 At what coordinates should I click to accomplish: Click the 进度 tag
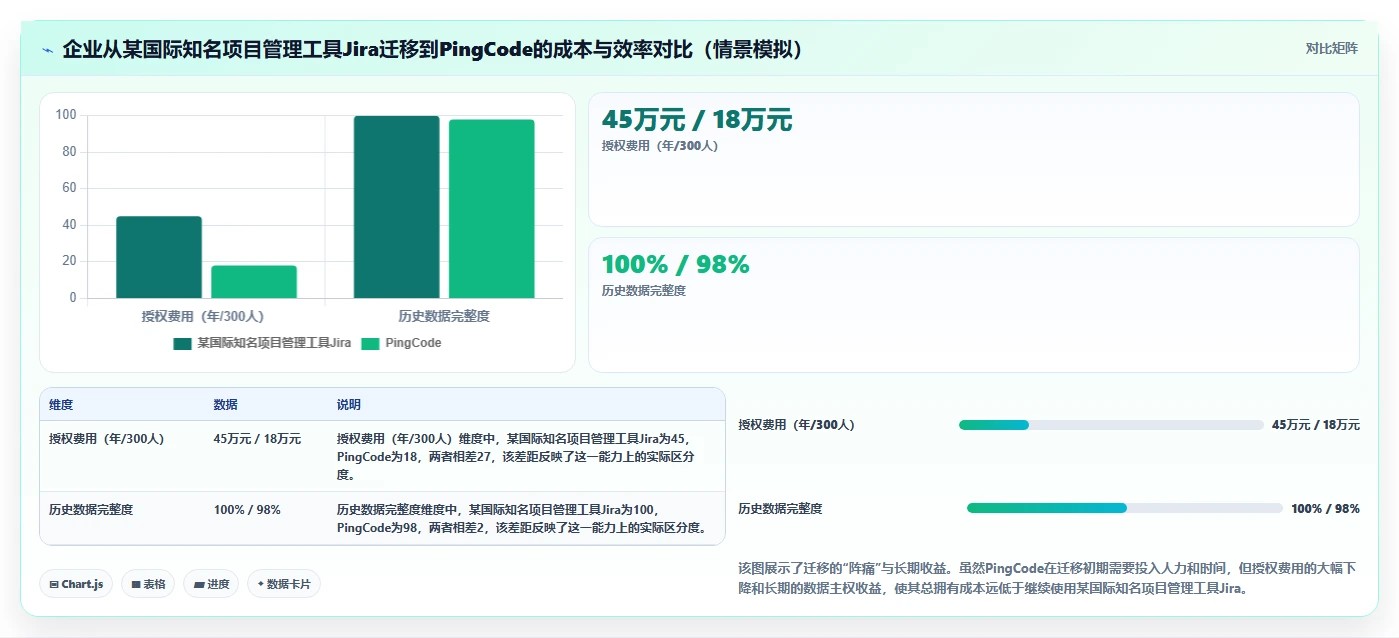tap(211, 584)
